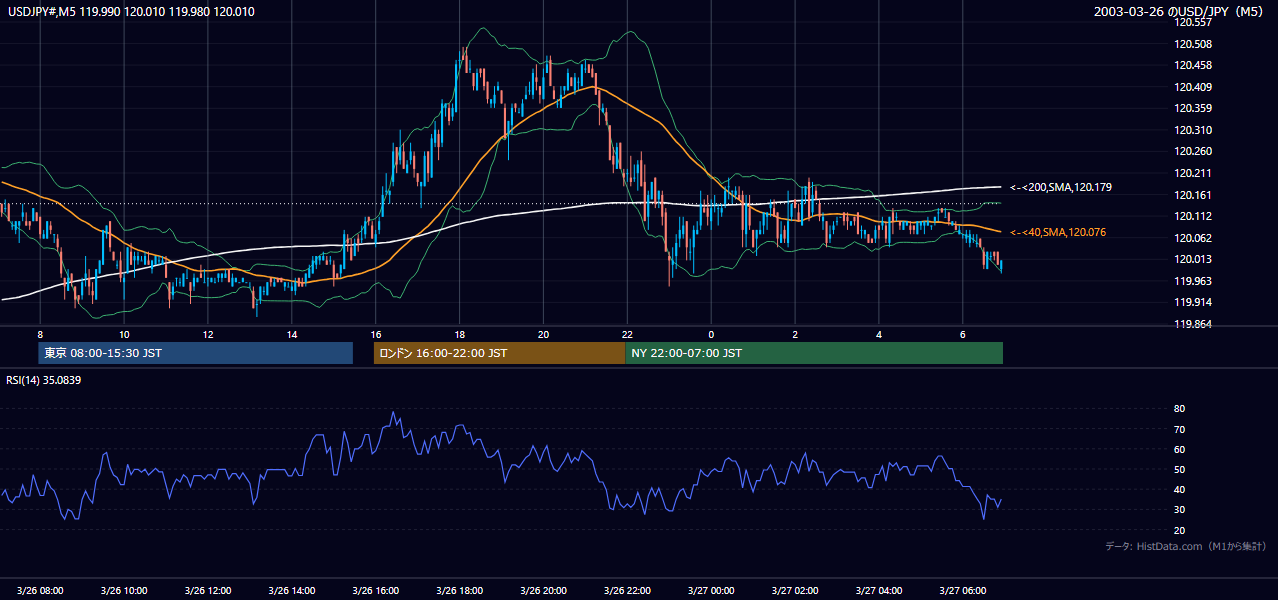
Task: Click the RSI axis level 20
Action: click(x=1179, y=530)
